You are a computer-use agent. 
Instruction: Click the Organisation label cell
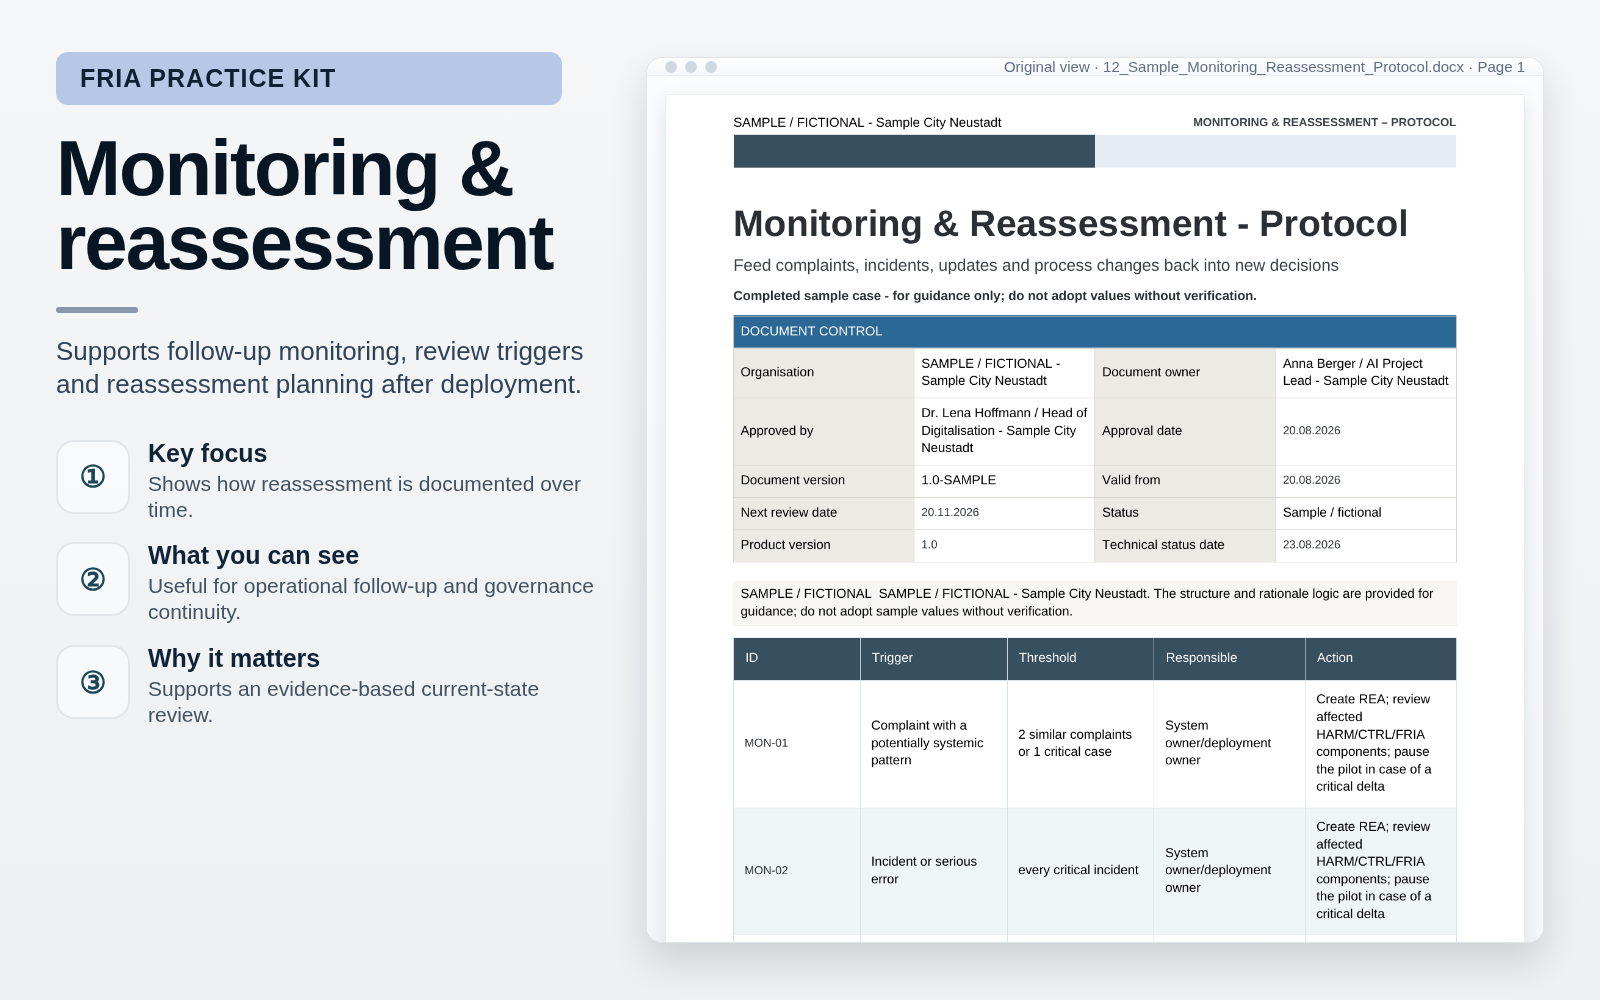(823, 372)
